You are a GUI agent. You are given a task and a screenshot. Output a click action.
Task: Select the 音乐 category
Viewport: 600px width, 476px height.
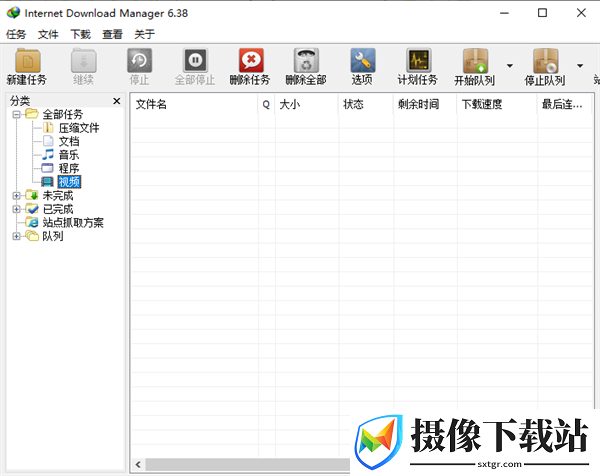69,155
